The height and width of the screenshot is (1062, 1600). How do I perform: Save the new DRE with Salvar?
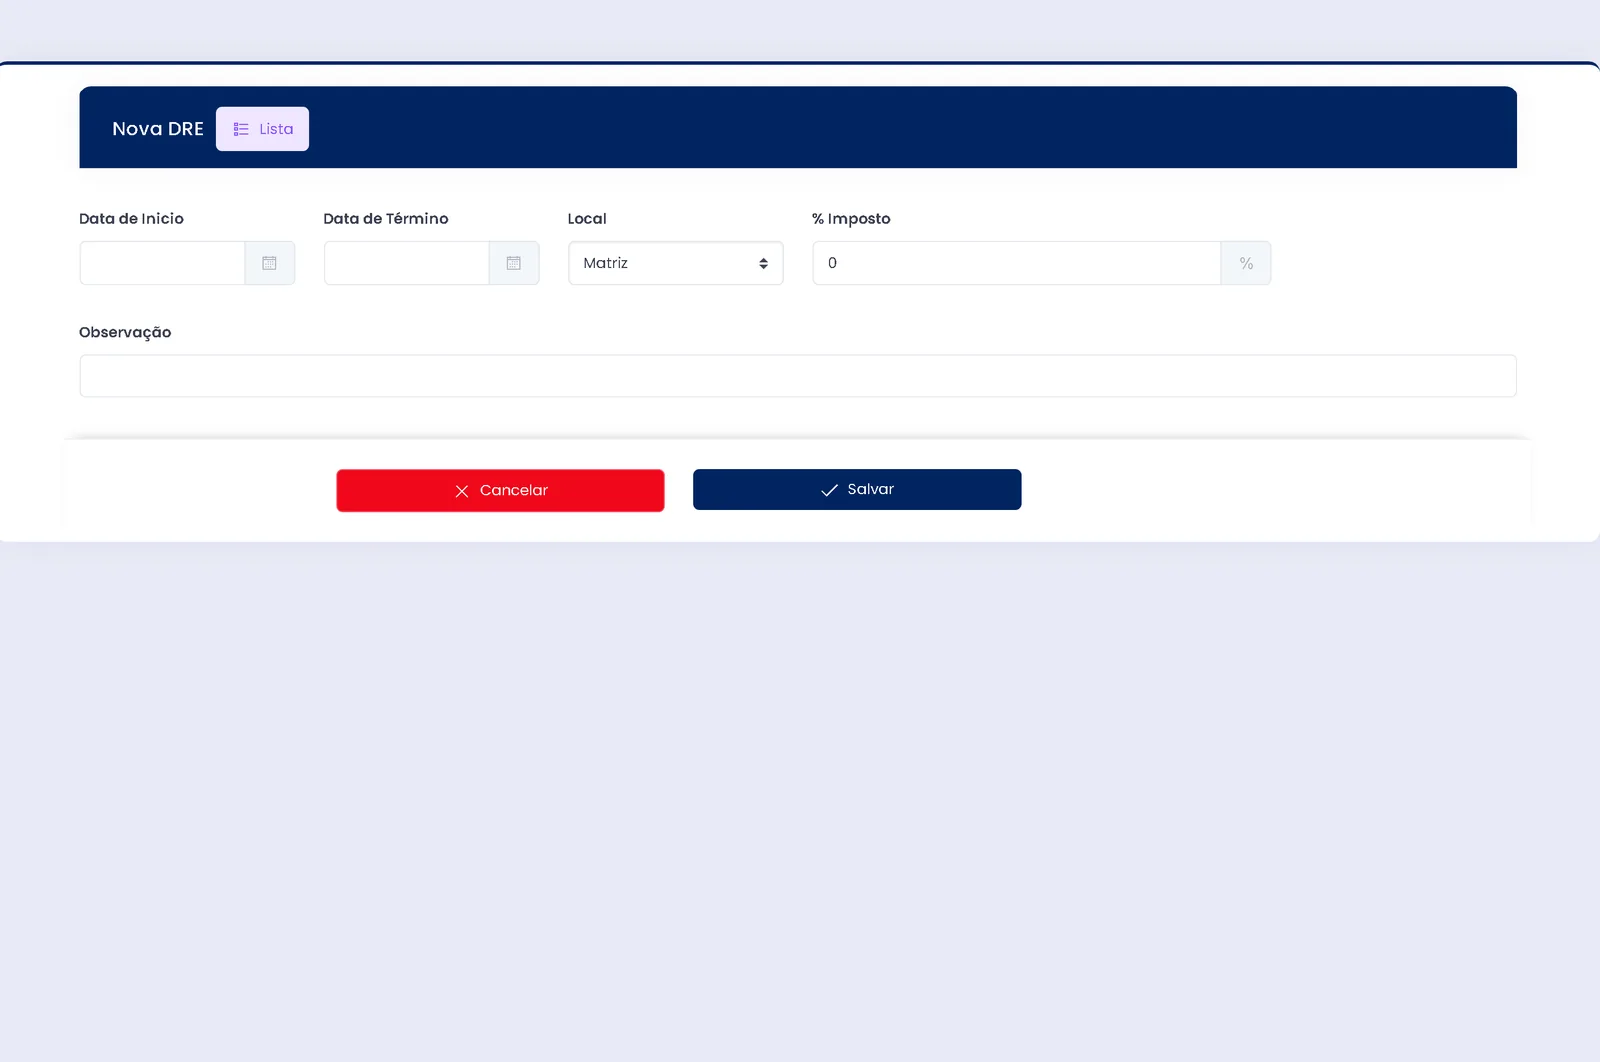coord(857,489)
